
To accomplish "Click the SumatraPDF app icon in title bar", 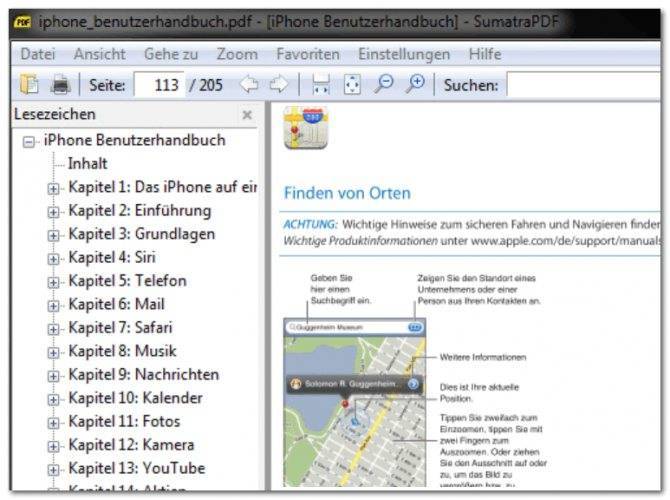I will pyautogui.click(x=22, y=22).
